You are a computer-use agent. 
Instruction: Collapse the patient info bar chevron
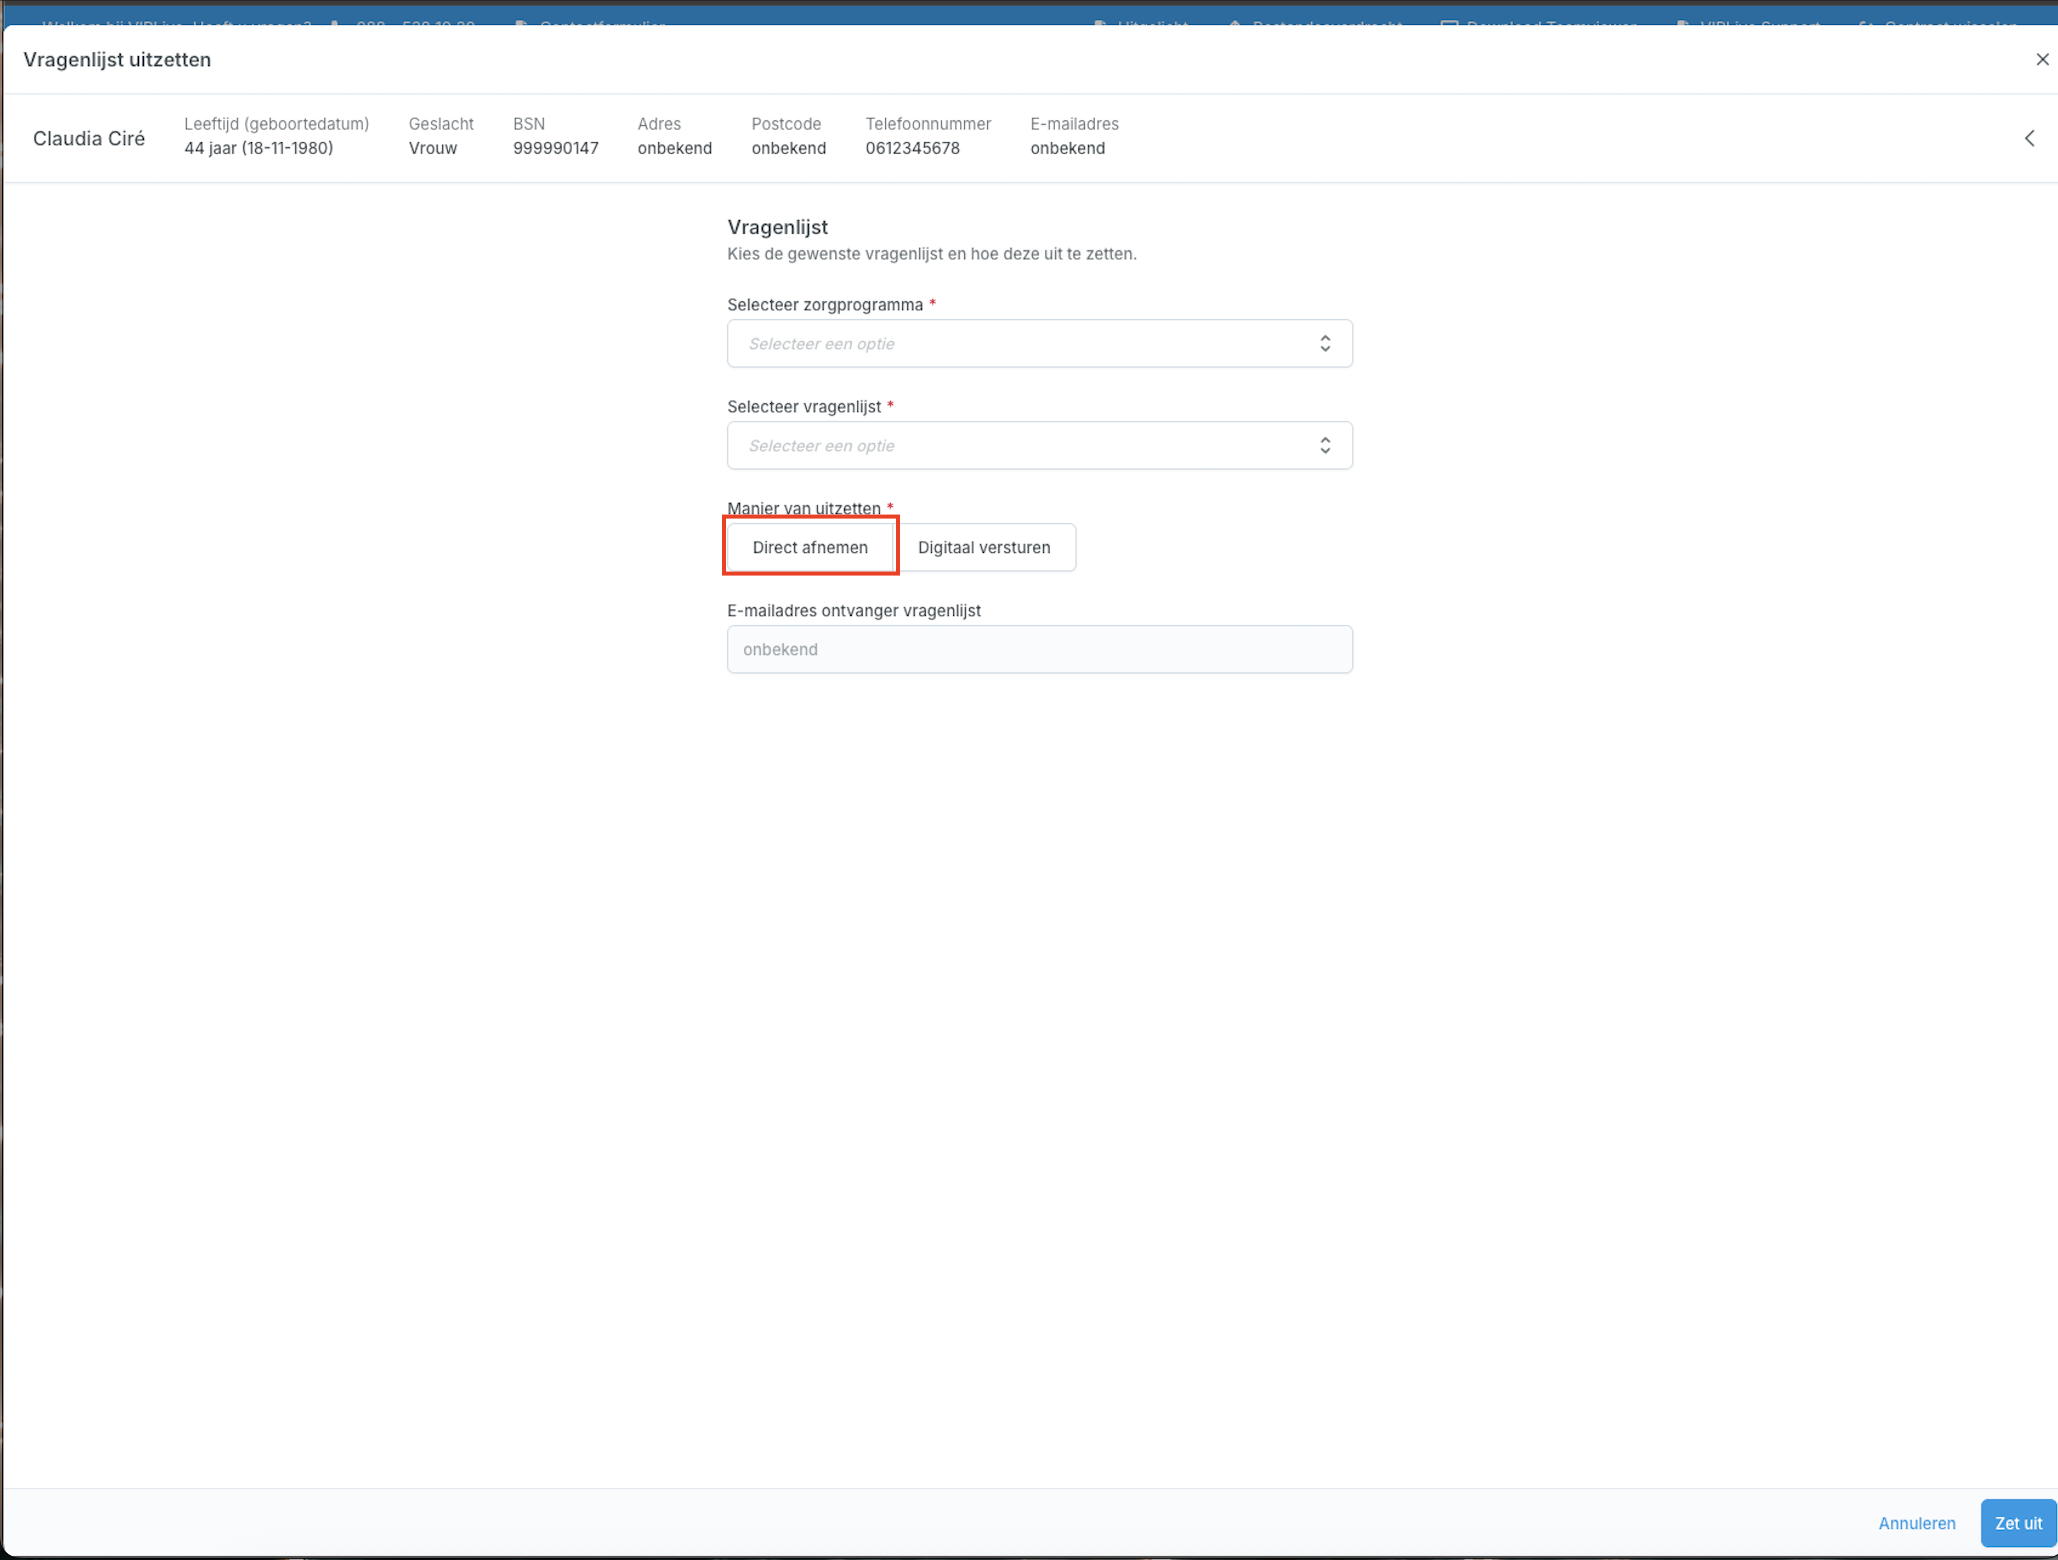(x=2029, y=139)
